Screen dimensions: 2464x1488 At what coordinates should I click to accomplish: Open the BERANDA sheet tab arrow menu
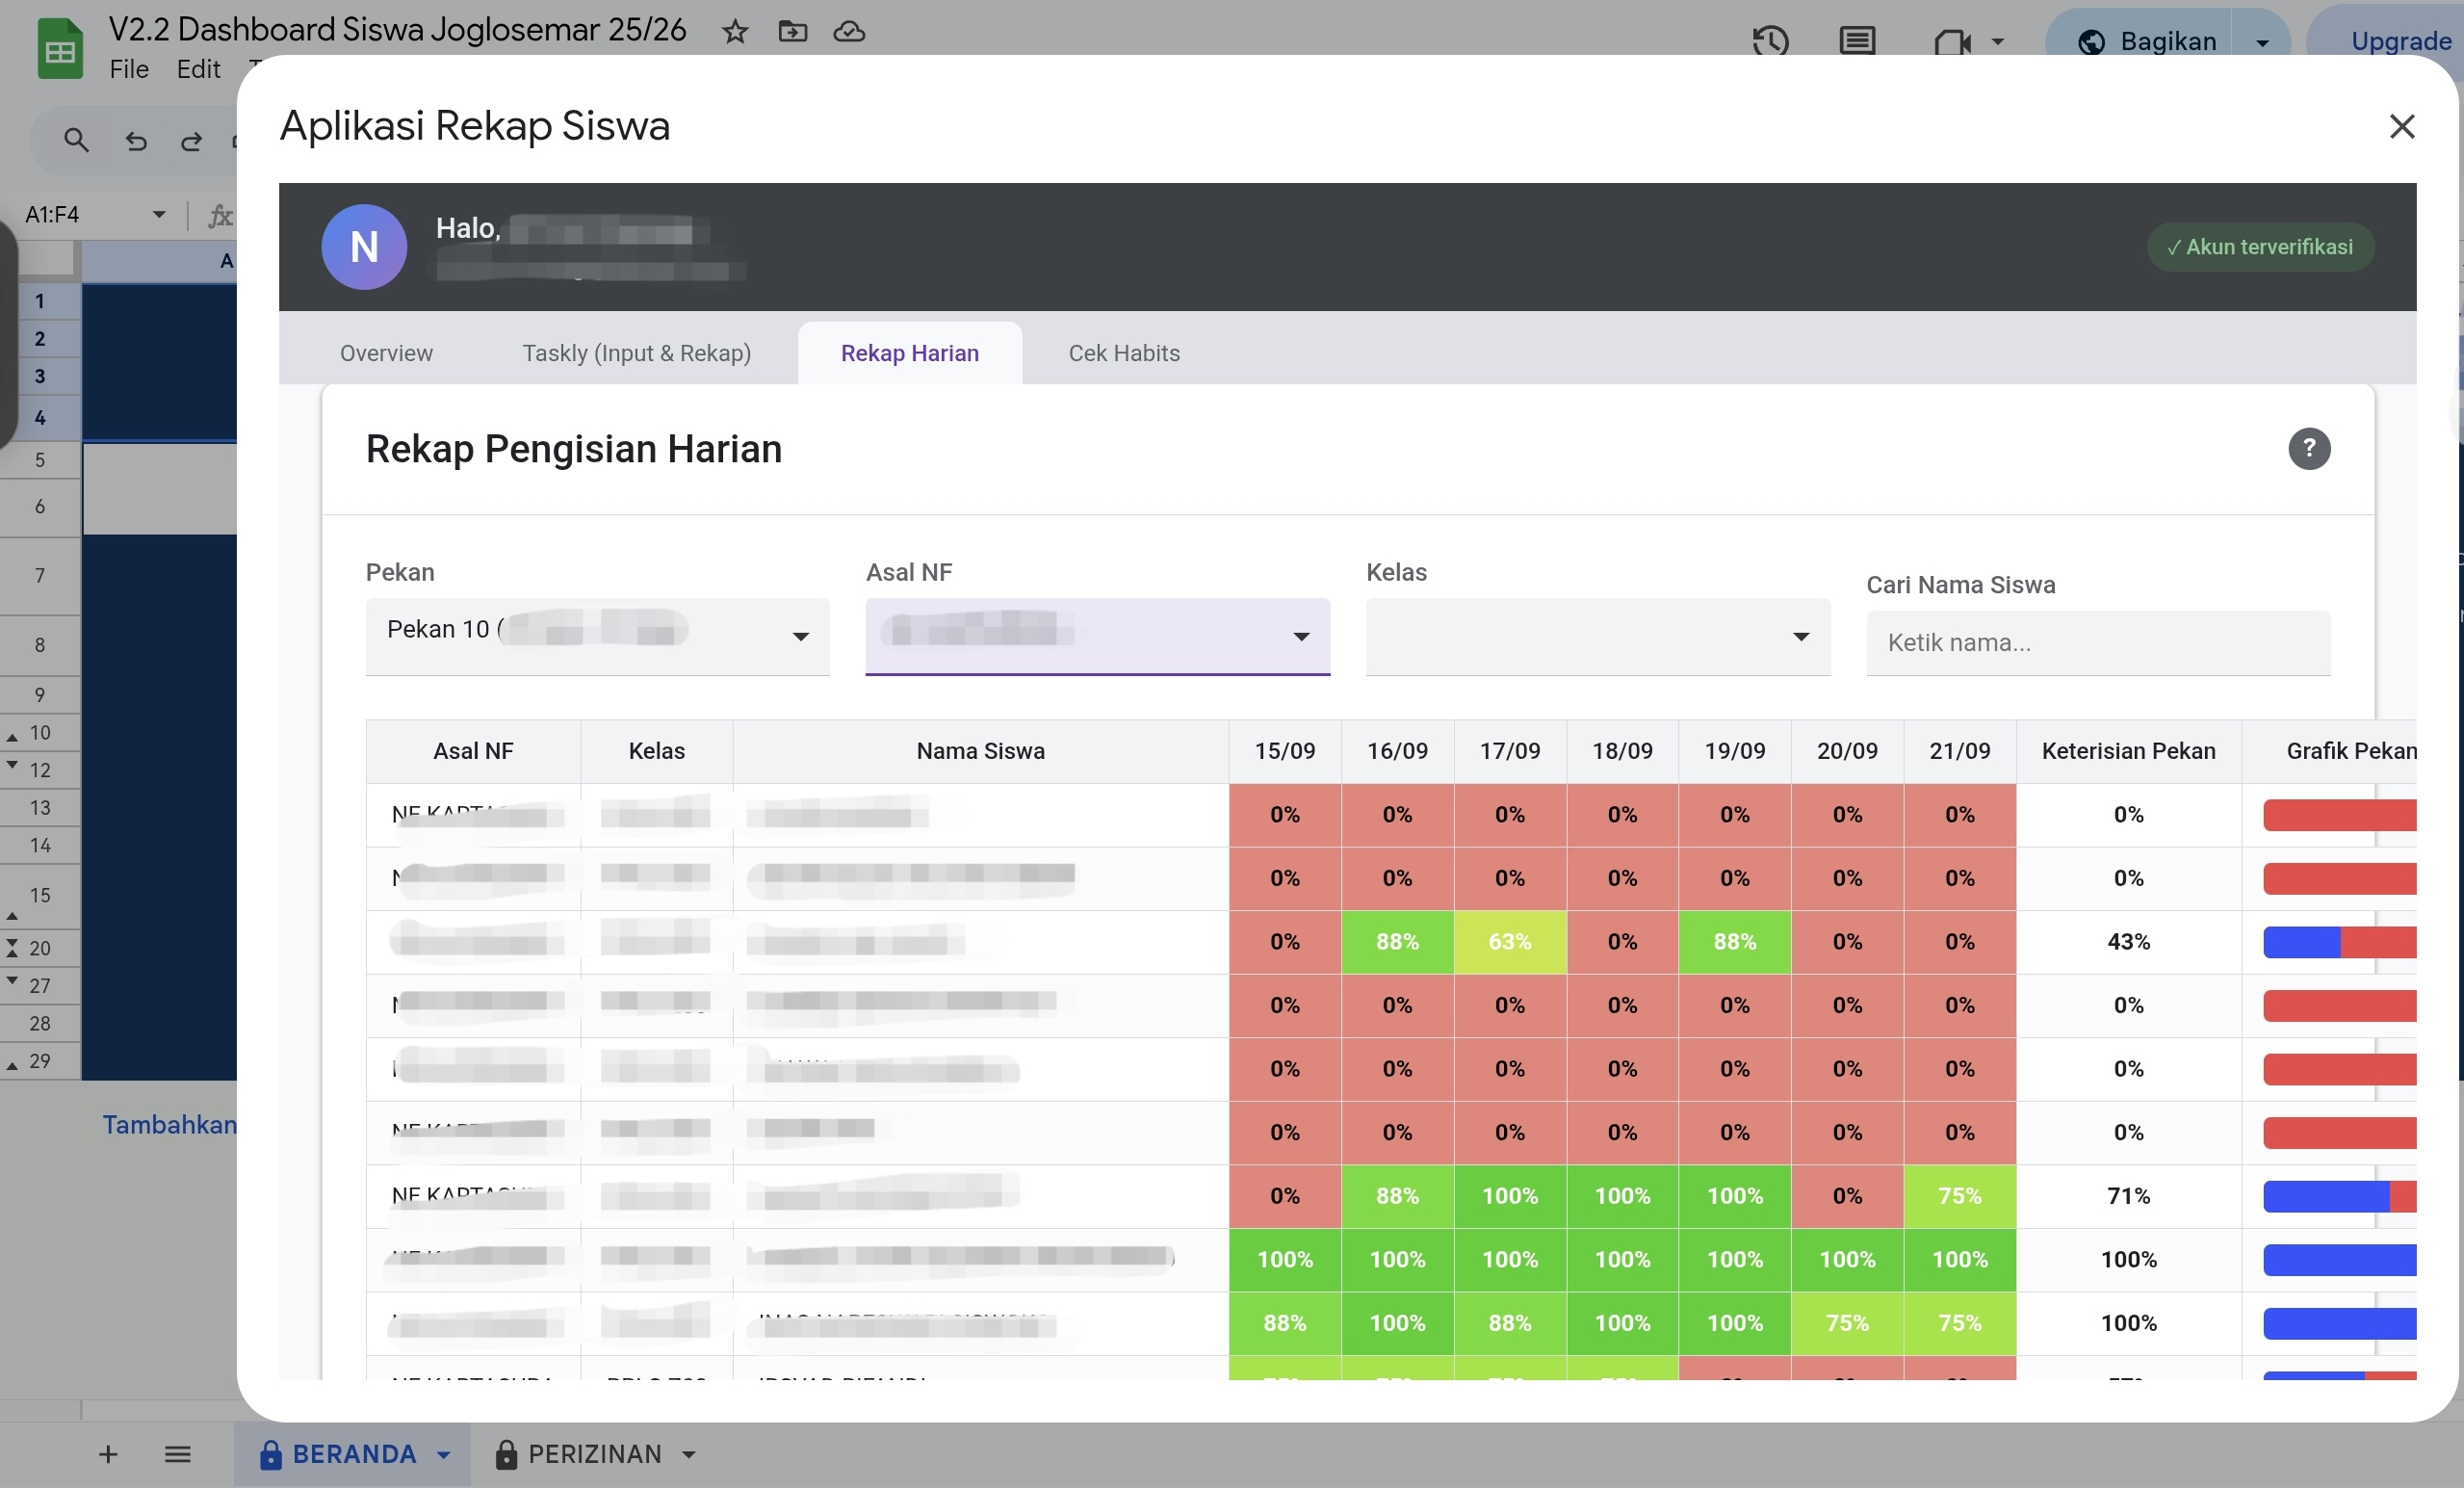coord(444,1455)
